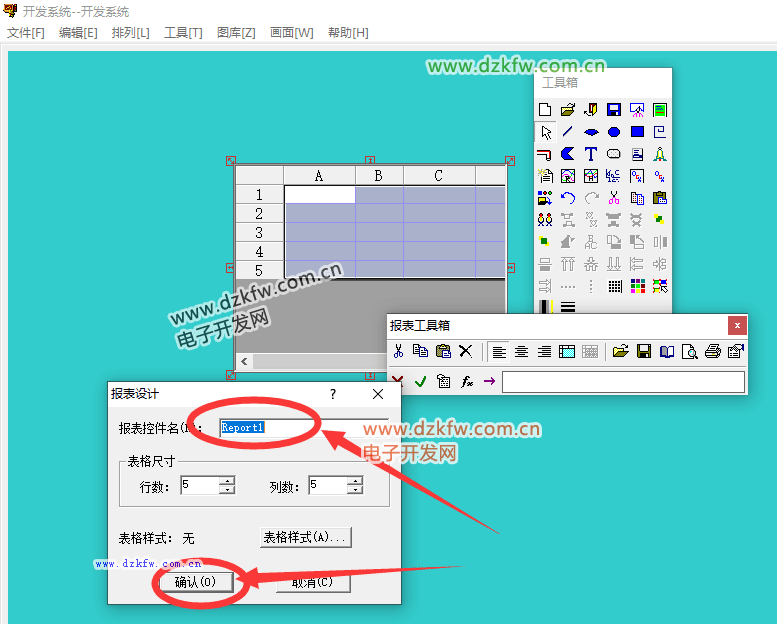The height and width of the screenshot is (624, 777).
Task: Toggle right alignment in report toolbar
Action: [x=545, y=351]
